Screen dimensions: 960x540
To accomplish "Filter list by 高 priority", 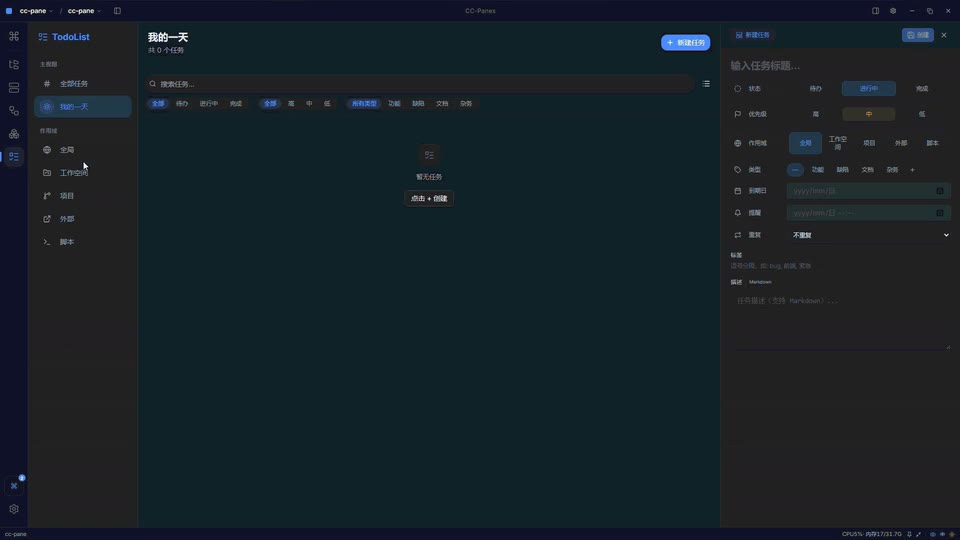I will 291,103.
